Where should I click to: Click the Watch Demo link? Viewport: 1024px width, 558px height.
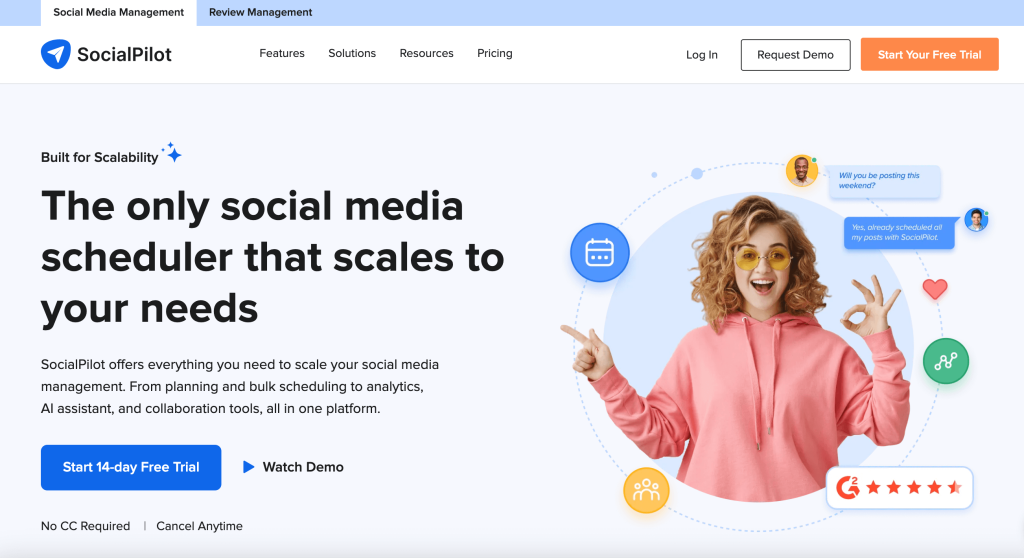click(303, 467)
